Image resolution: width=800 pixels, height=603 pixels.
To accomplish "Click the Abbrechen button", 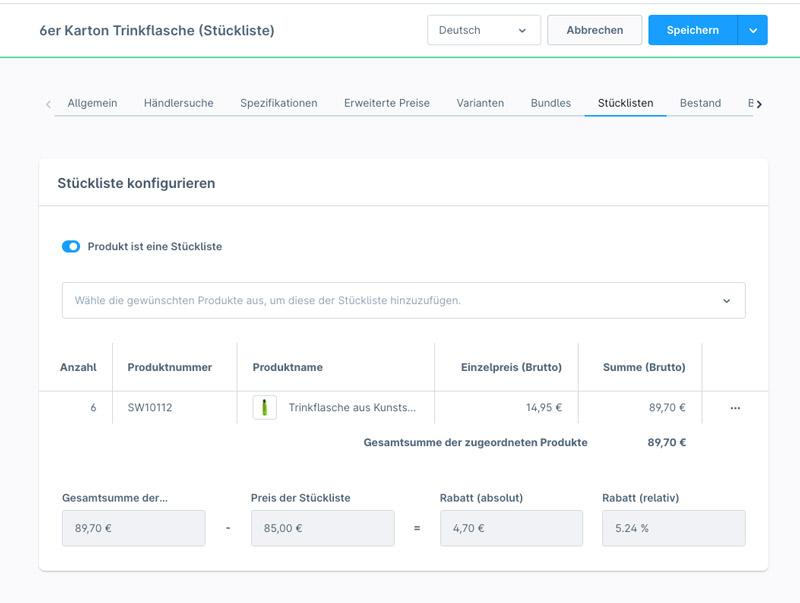I will point(594,30).
